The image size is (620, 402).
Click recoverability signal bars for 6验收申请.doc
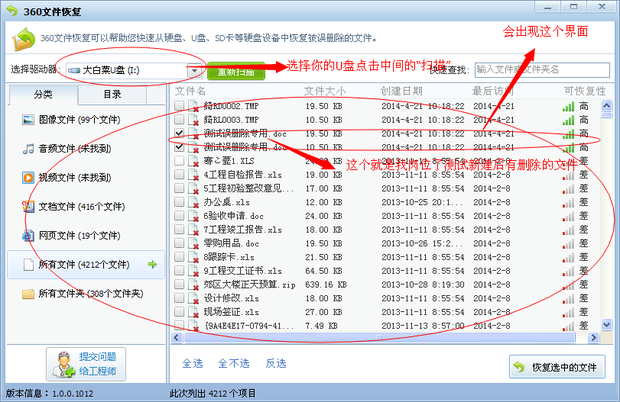(568, 216)
